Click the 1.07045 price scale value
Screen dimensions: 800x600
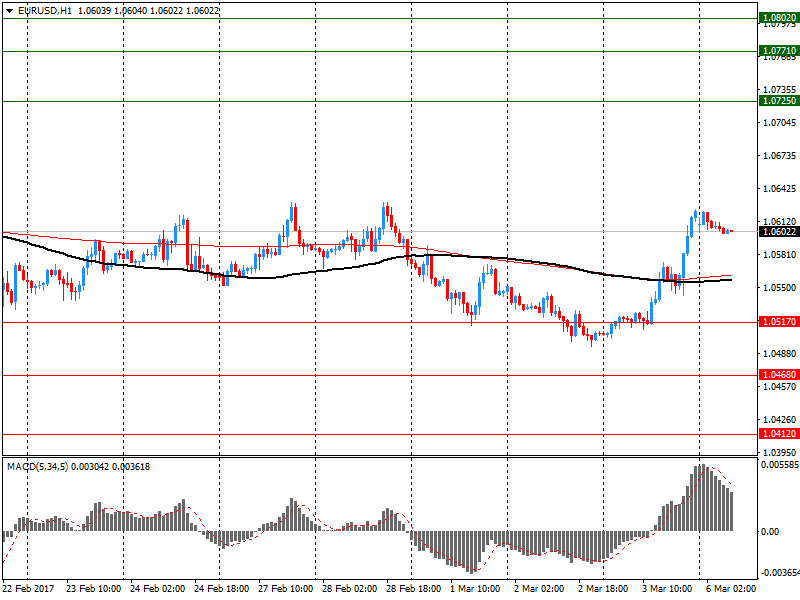click(779, 122)
